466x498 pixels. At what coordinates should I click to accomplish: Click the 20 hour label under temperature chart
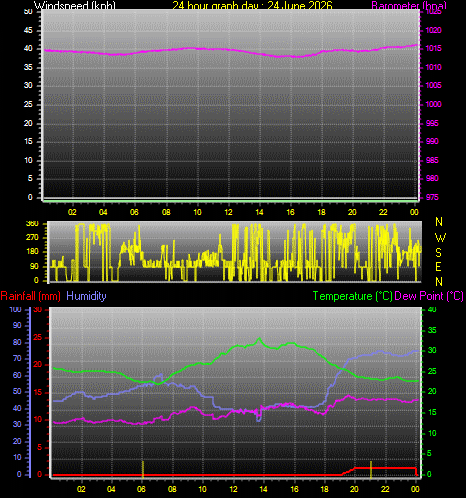[354, 489]
